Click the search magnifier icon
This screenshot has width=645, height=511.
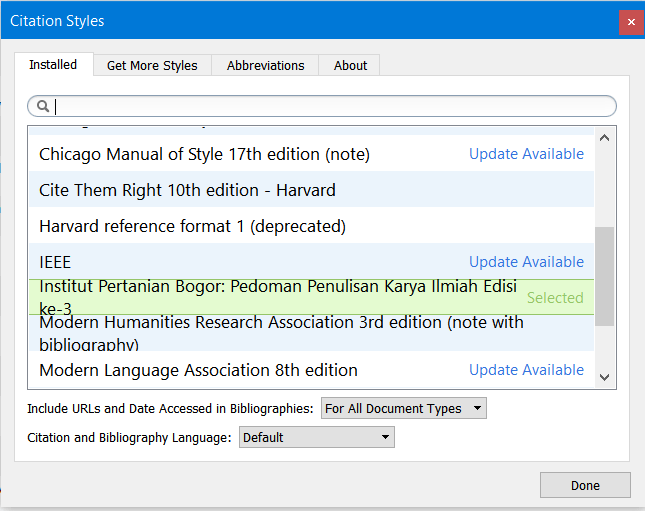pyautogui.click(x=44, y=106)
